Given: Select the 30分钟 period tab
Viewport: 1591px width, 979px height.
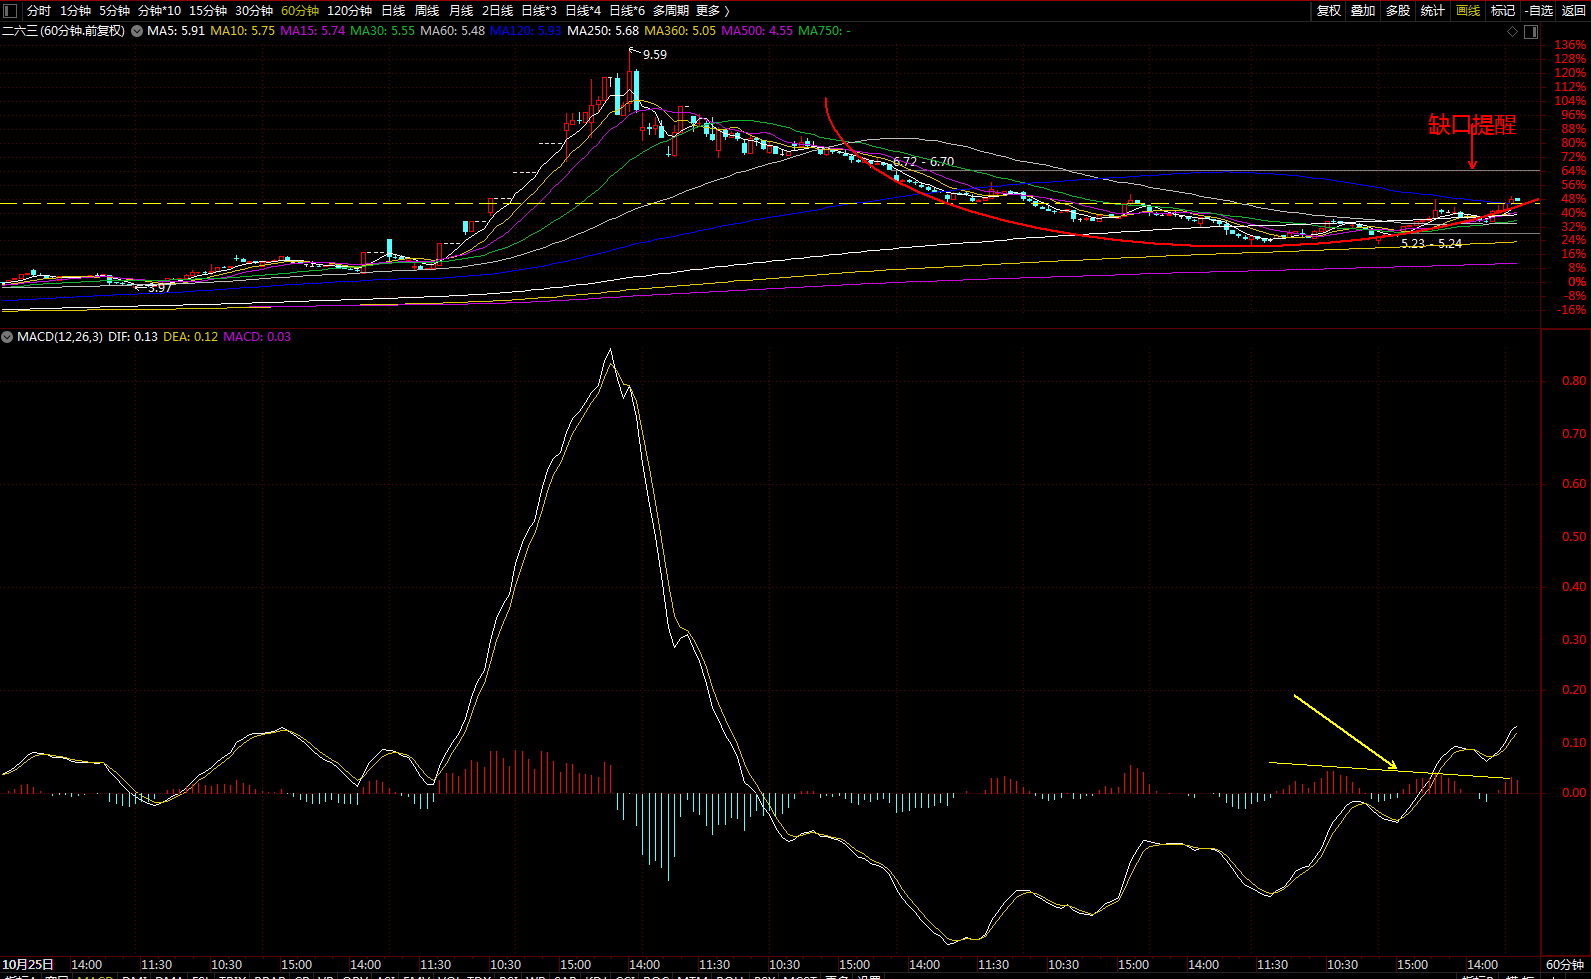Looking at the screenshot, I should coord(254,10).
